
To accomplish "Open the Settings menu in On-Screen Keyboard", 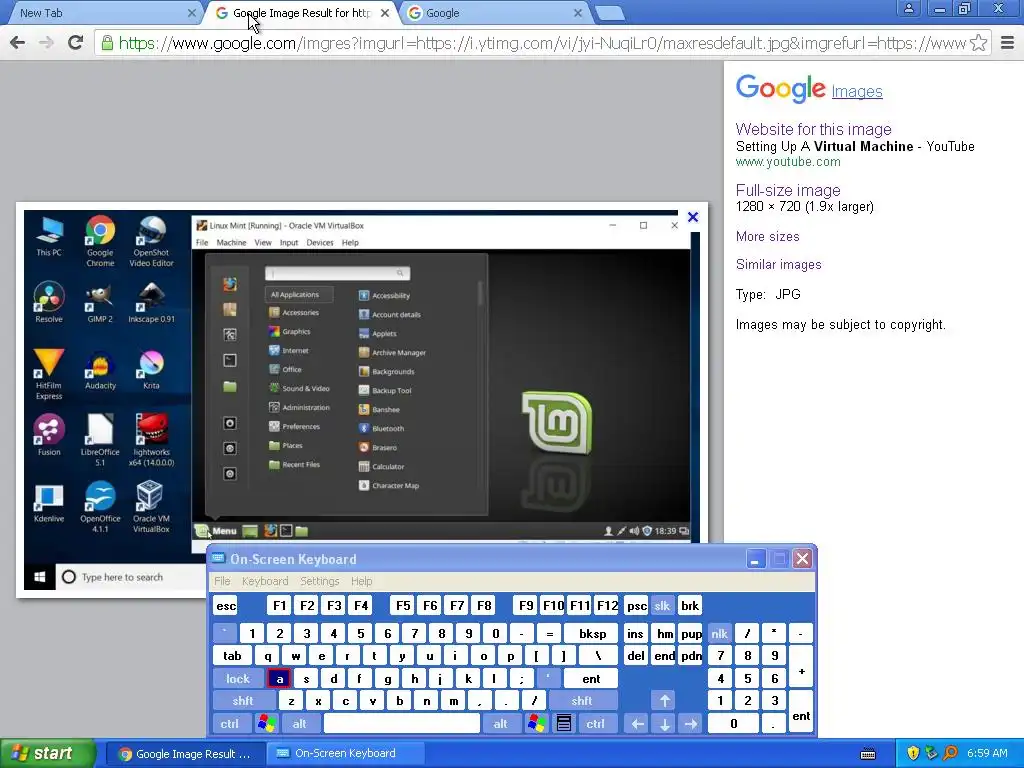I will (x=319, y=581).
